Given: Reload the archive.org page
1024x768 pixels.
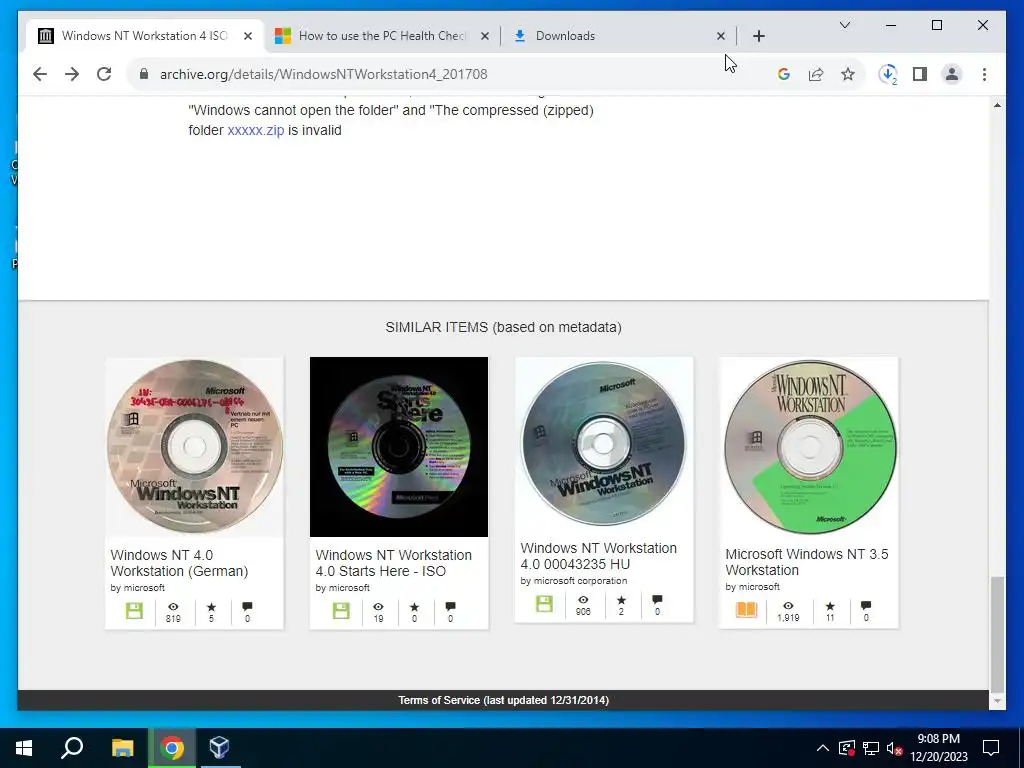Looking at the screenshot, I should [x=104, y=74].
